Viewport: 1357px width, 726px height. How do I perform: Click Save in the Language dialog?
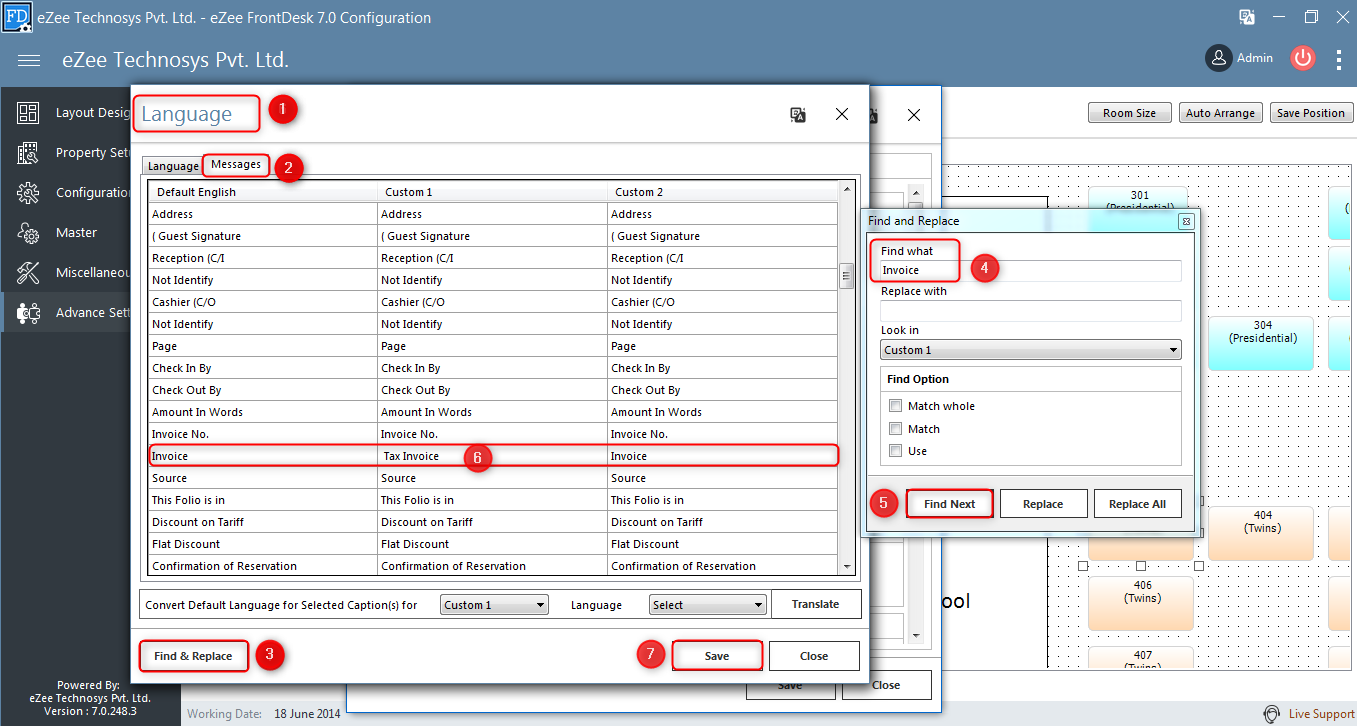coord(717,656)
